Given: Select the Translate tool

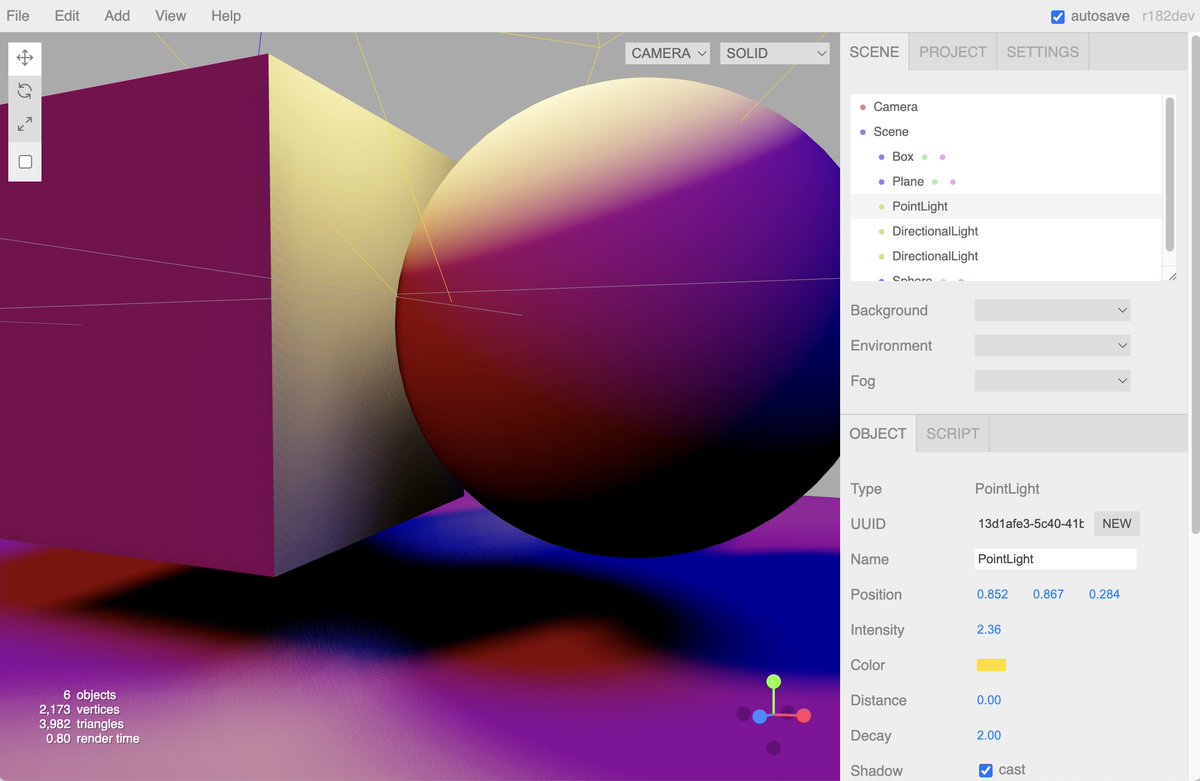Looking at the screenshot, I should coord(24,57).
